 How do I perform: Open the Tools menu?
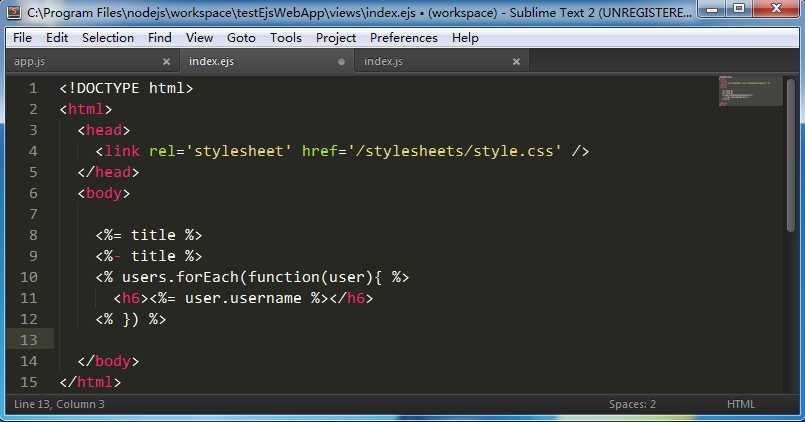pyautogui.click(x=286, y=38)
